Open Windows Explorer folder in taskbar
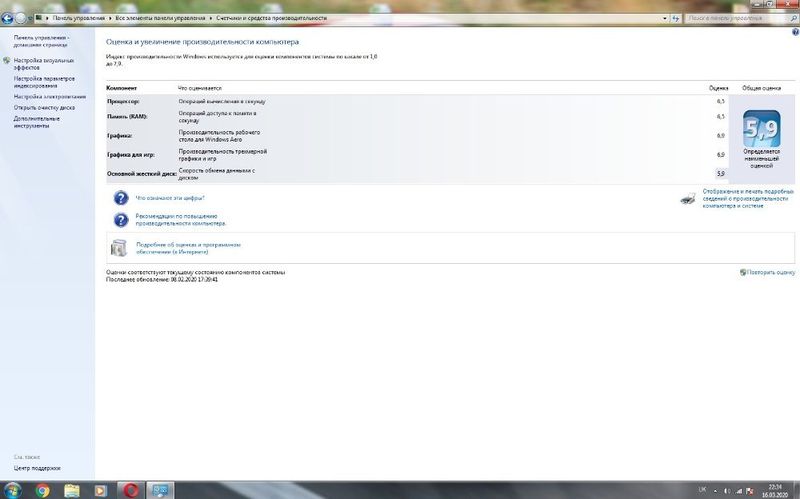The image size is (800, 499). [x=72, y=490]
